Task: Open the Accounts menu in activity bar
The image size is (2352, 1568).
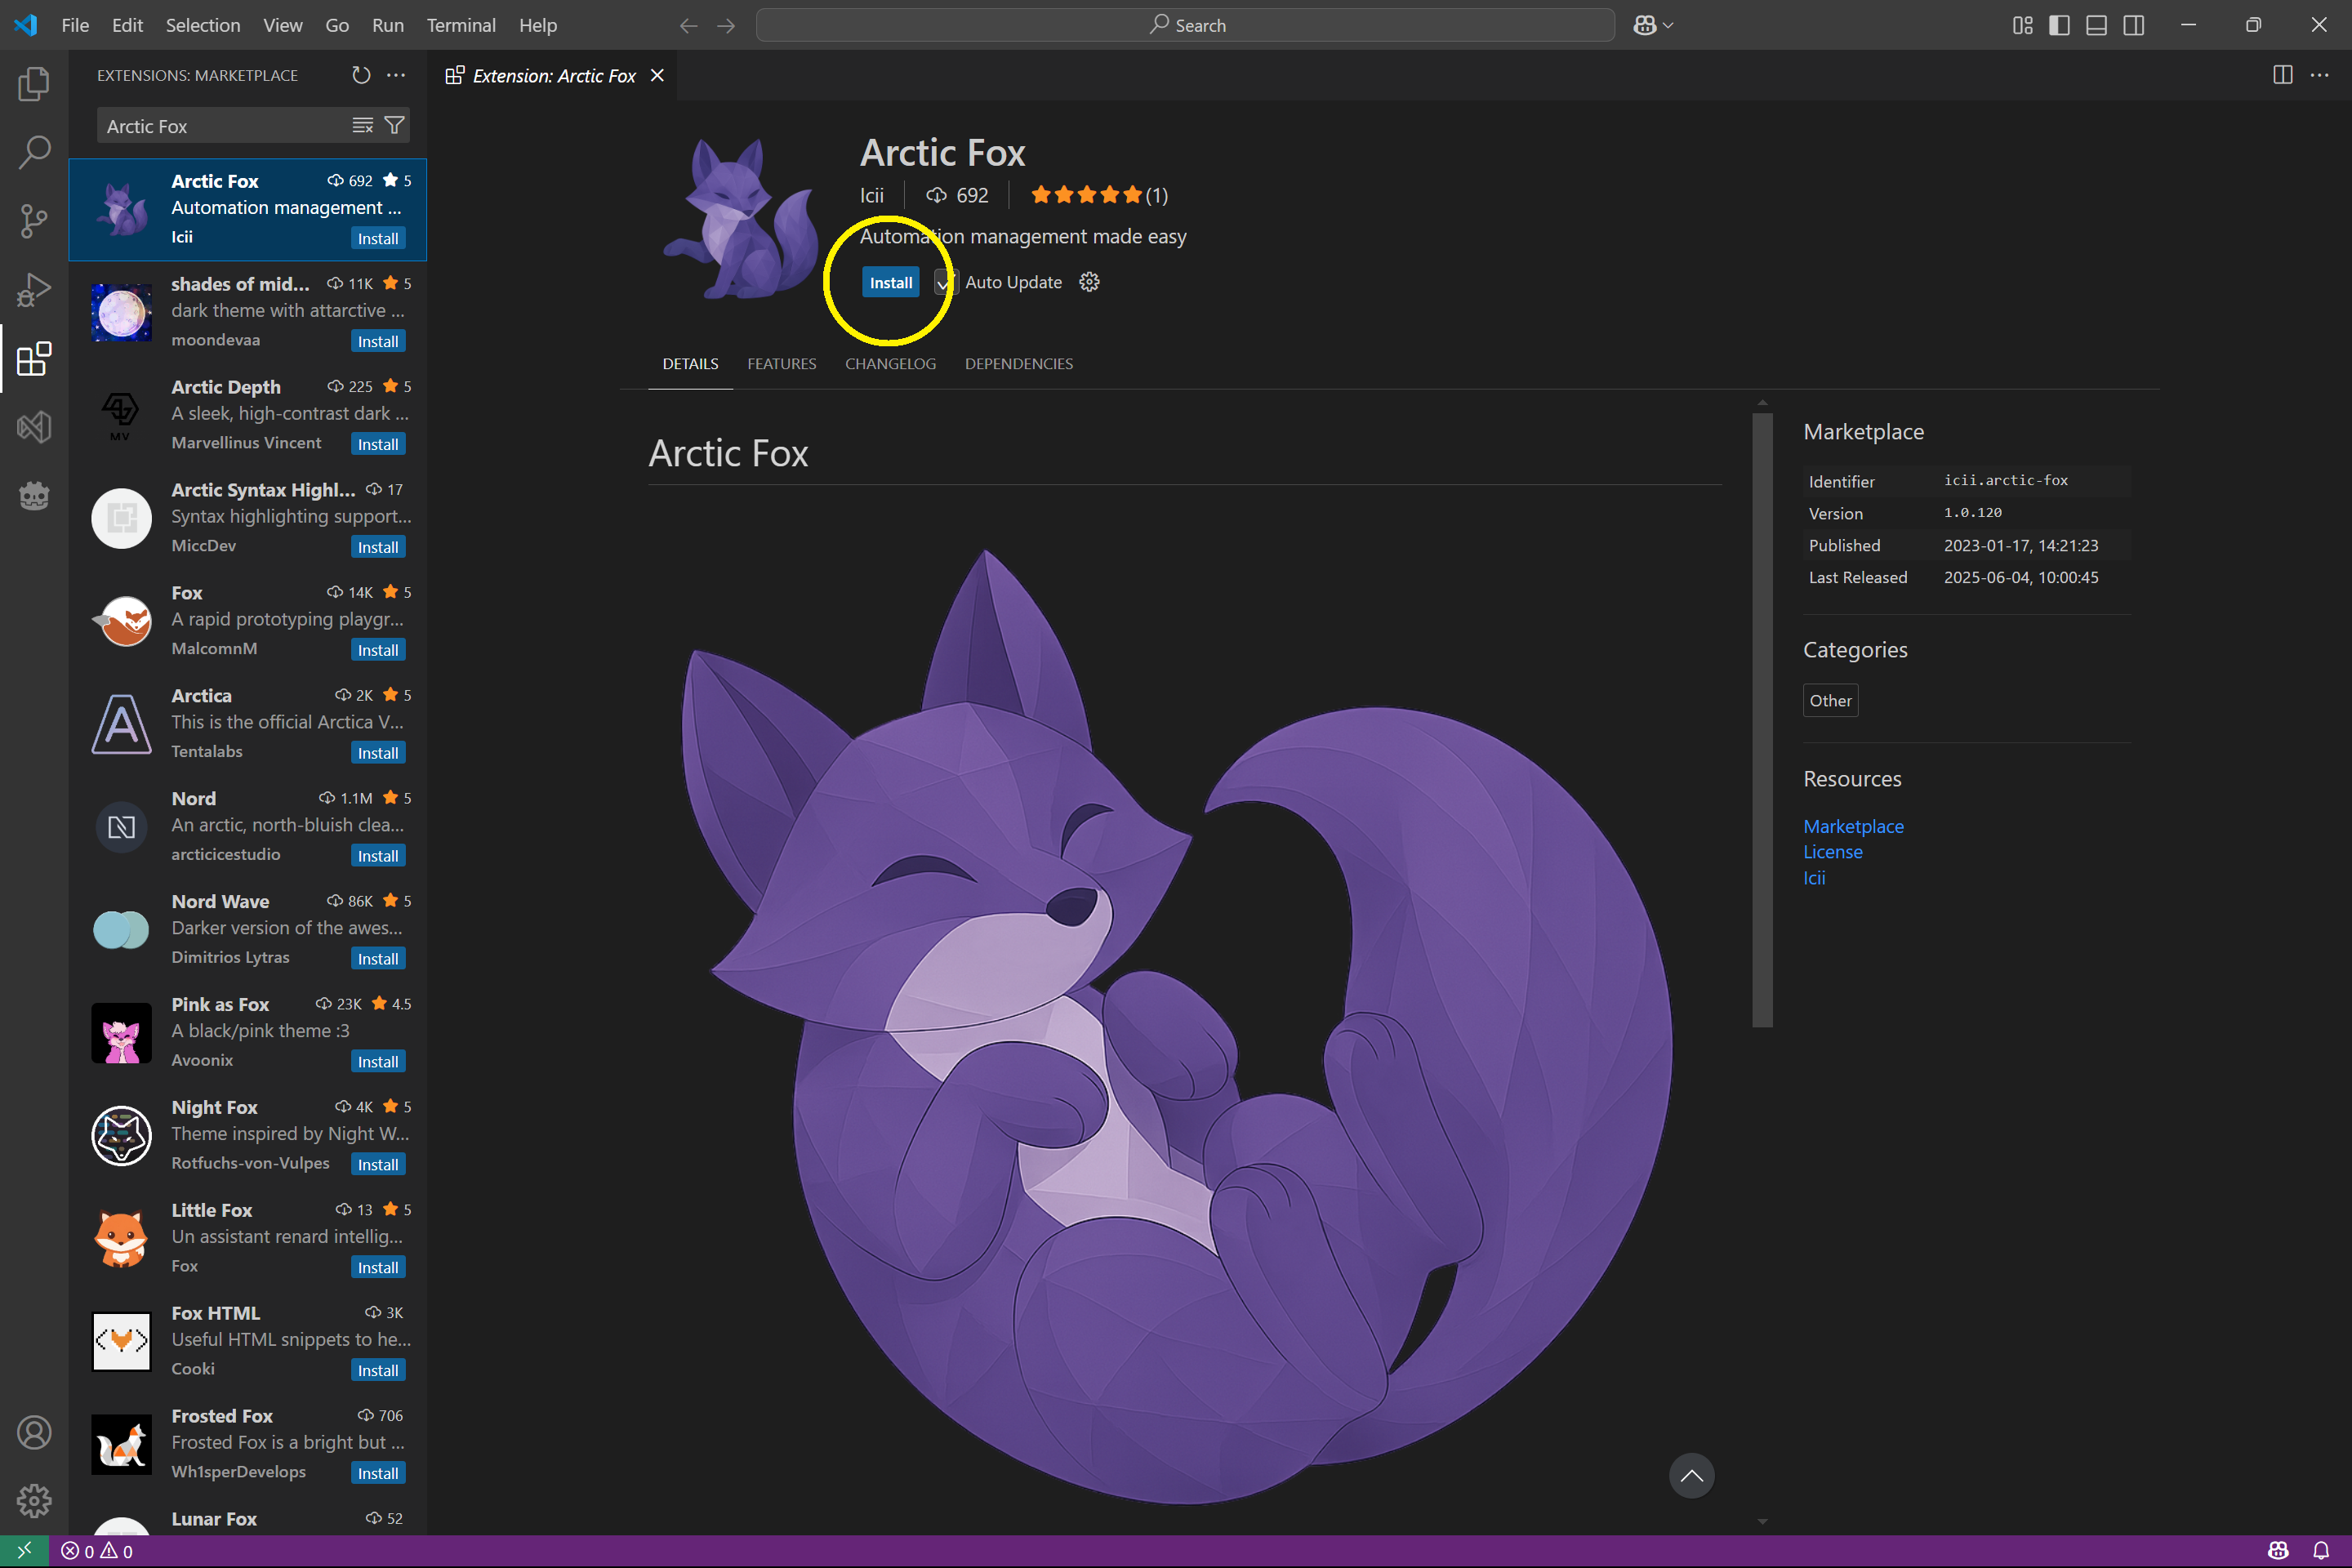Action: click(x=34, y=1432)
